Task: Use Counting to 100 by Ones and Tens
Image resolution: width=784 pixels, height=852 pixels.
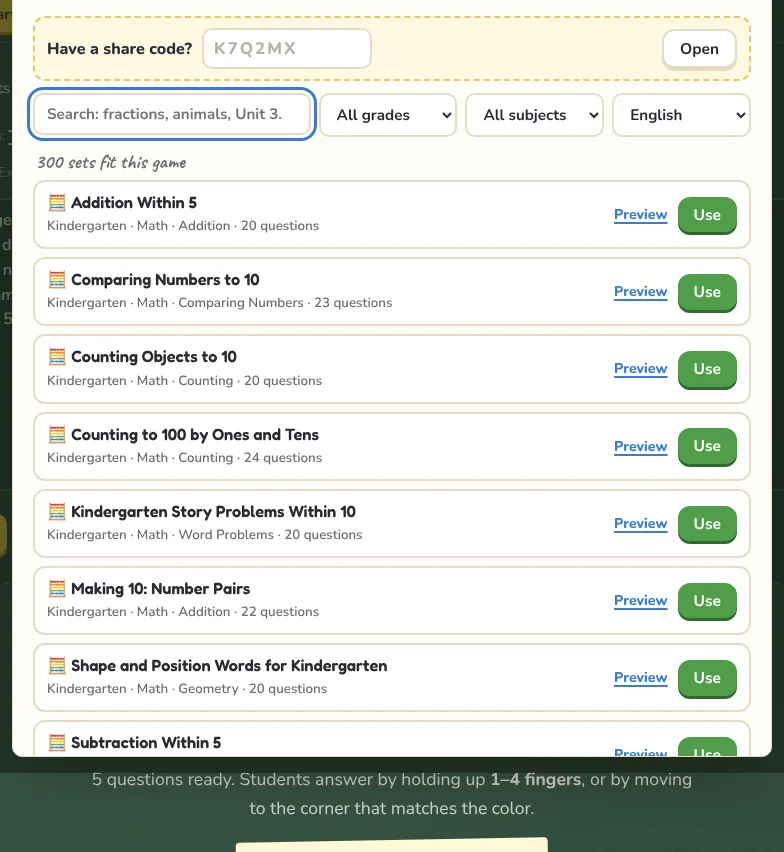Action: click(x=707, y=447)
